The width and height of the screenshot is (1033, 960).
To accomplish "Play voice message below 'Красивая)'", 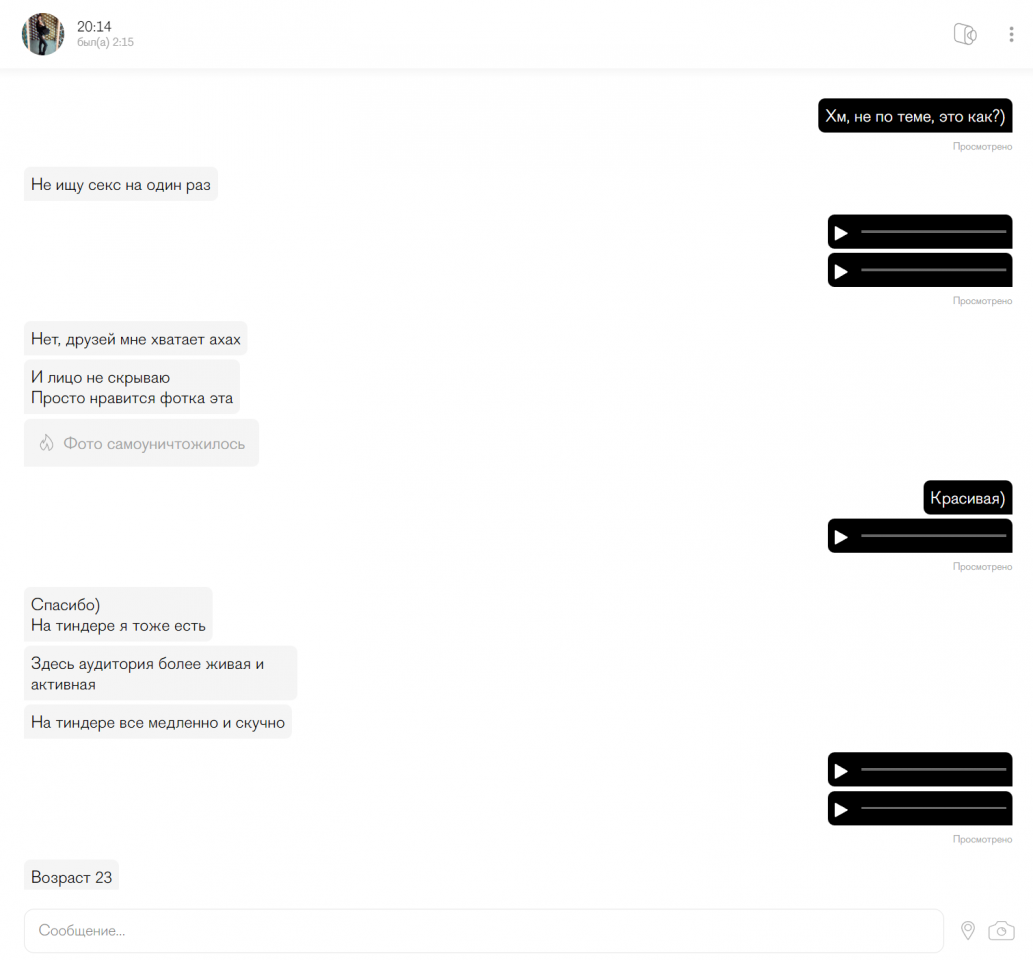I will (840, 537).
